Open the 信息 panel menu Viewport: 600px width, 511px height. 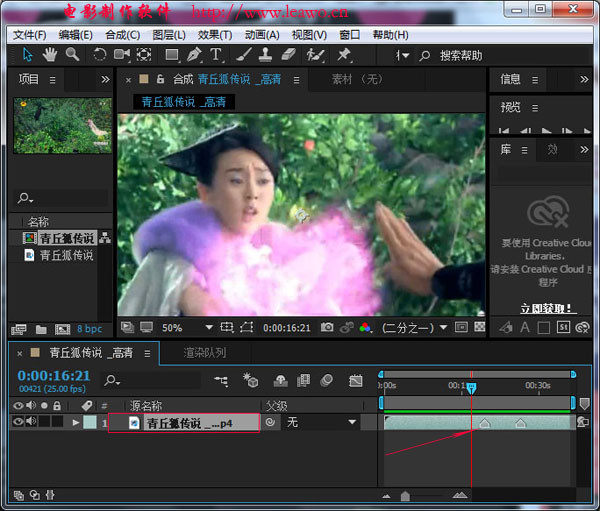pyautogui.click(x=535, y=80)
